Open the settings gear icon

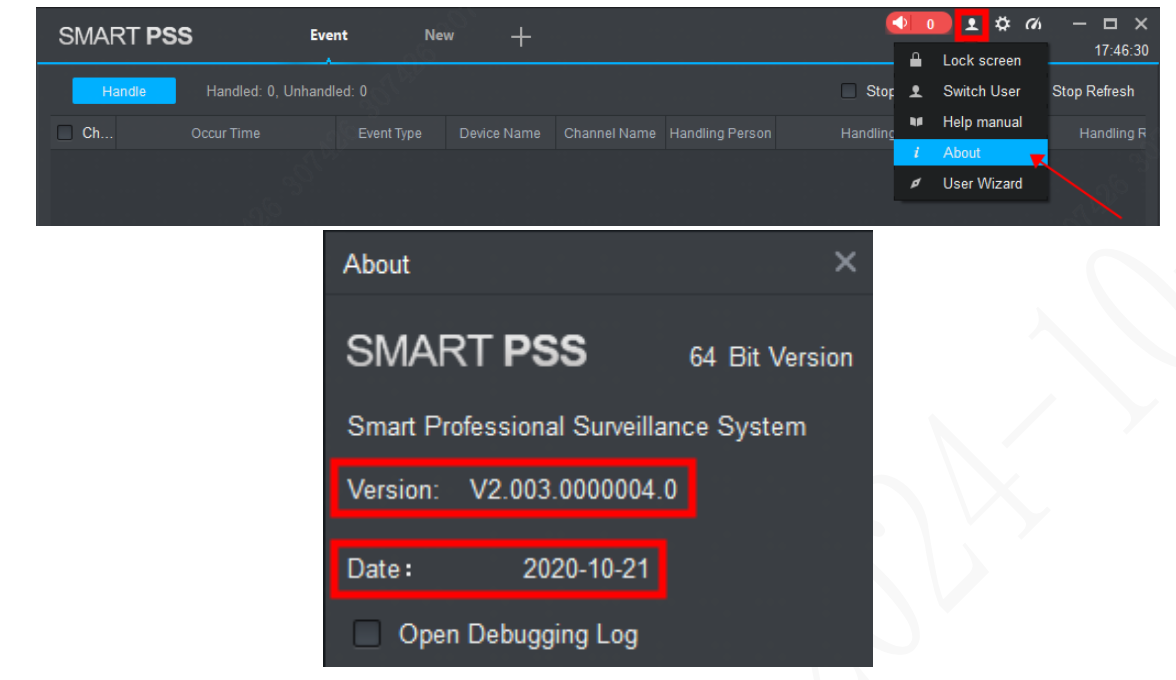click(x=1002, y=22)
